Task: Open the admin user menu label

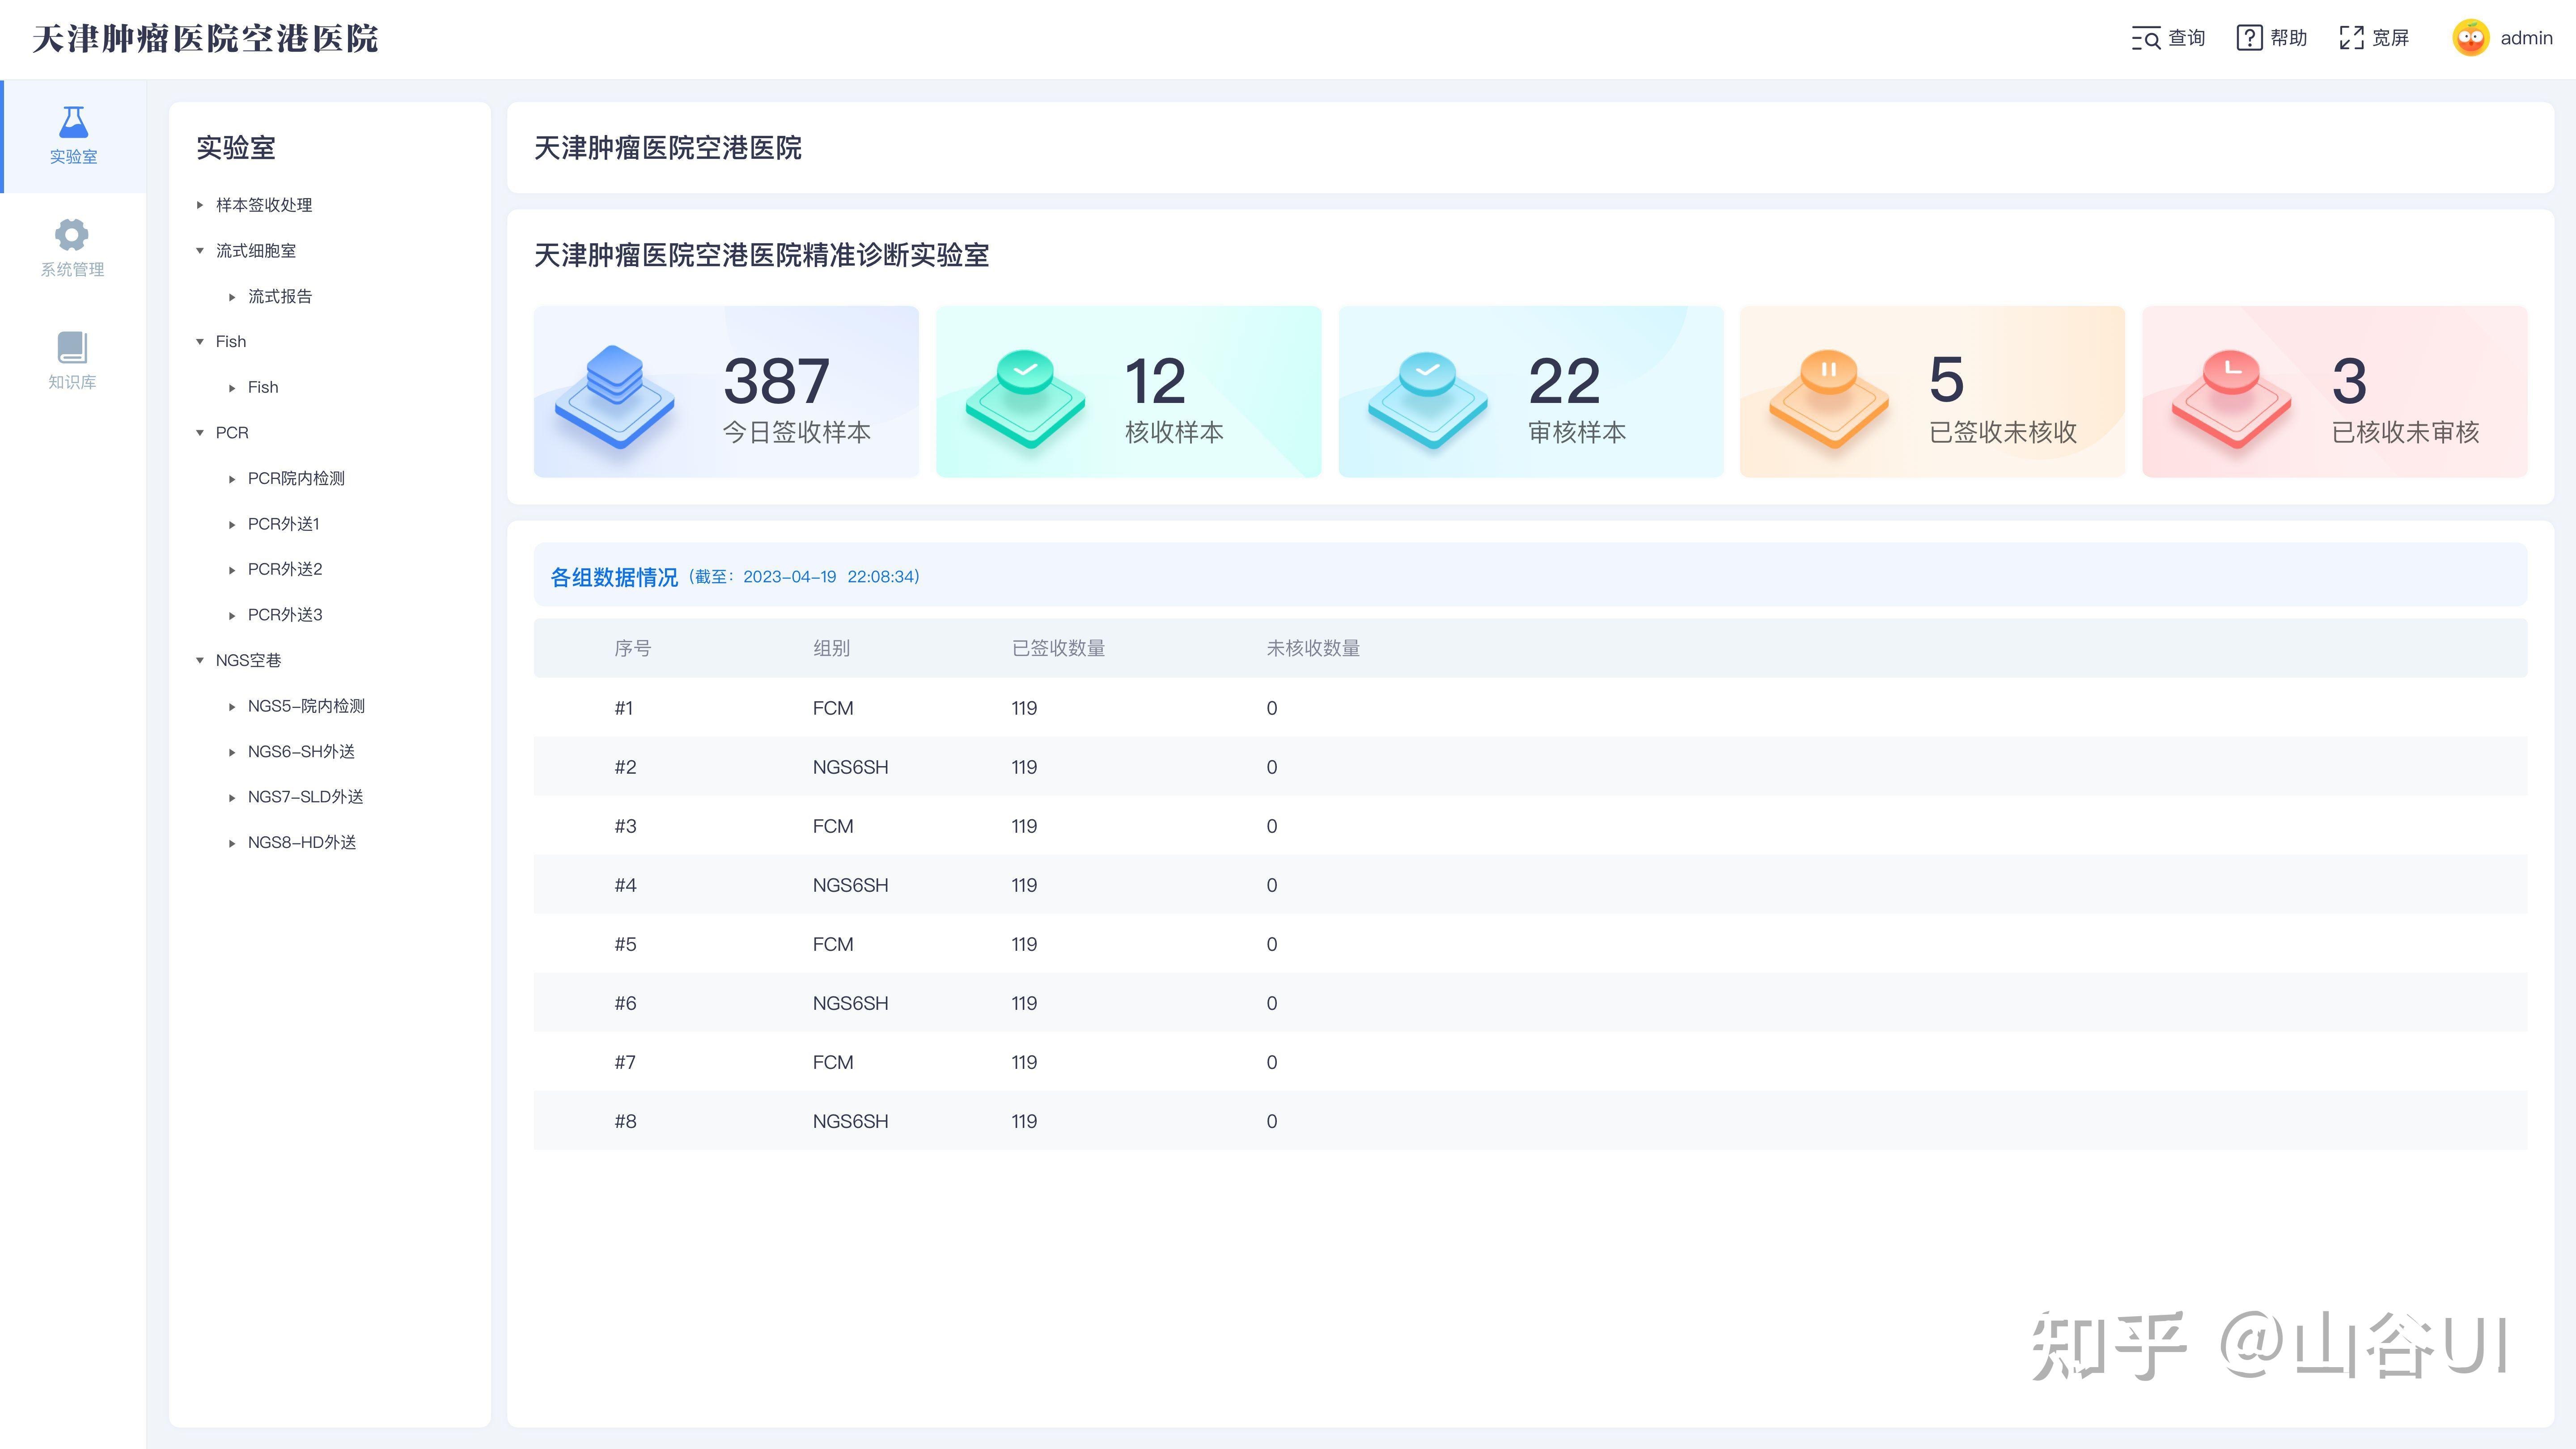Action: point(2526,38)
